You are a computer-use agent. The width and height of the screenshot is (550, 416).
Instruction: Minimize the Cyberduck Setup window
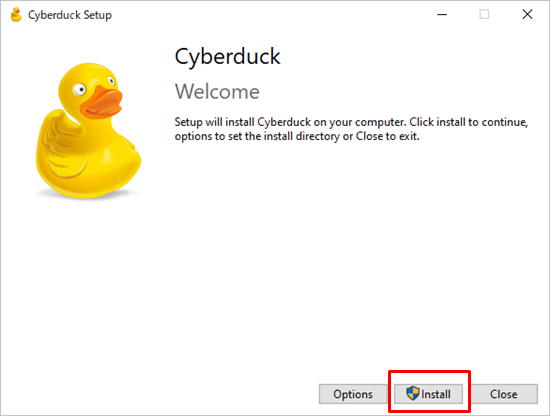tap(442, 15)
